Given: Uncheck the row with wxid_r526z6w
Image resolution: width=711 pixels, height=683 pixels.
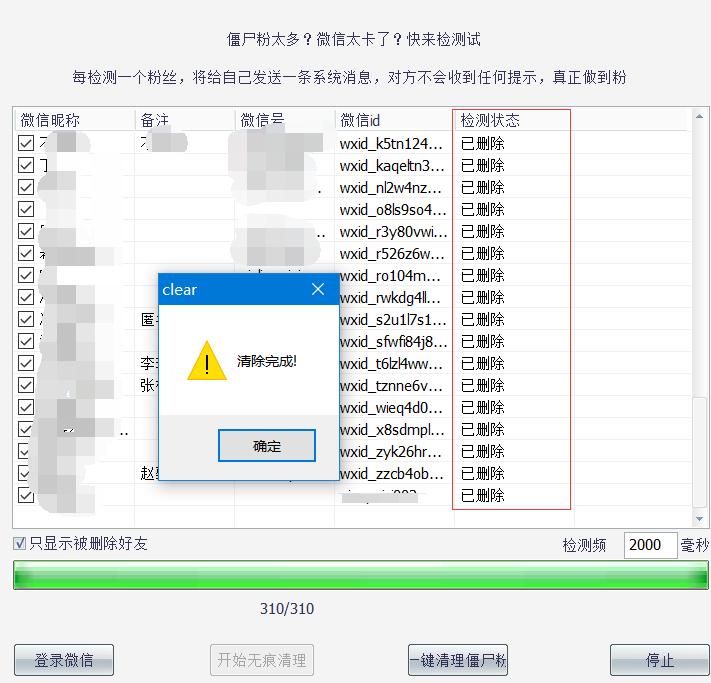Looking at the screenshot, I should [x=26, y=253].
